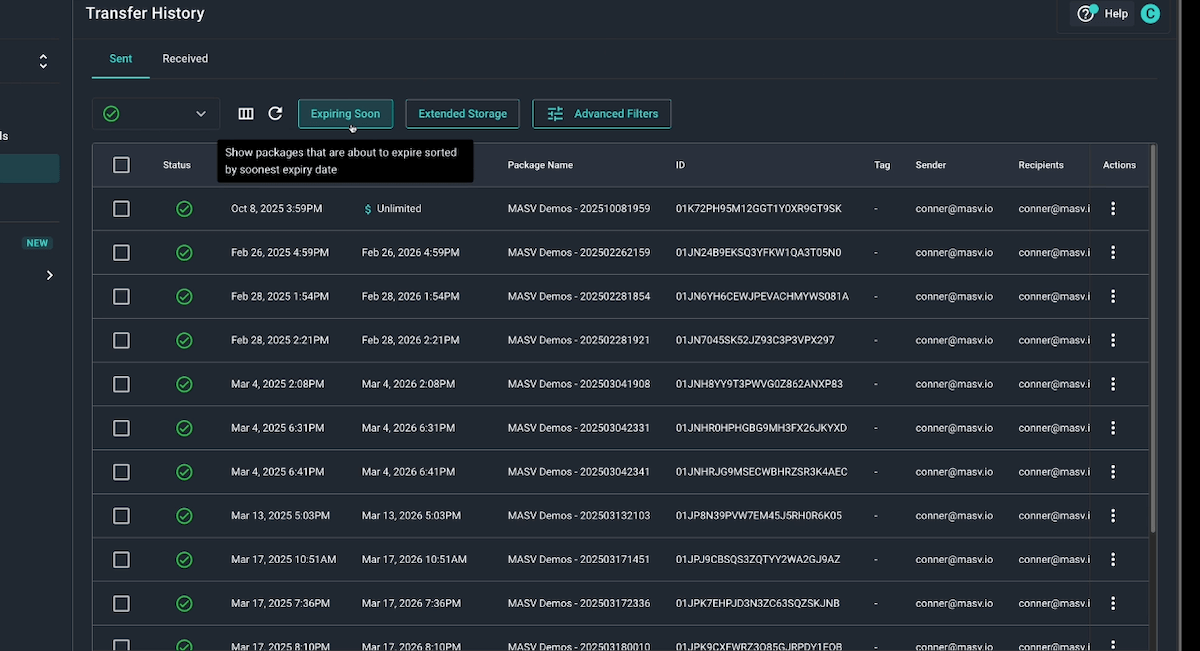Open actions menu for MASV Demos - 202510081959
The height and width of the screenshot is (651, 1200).
(x=1113, y=208)
